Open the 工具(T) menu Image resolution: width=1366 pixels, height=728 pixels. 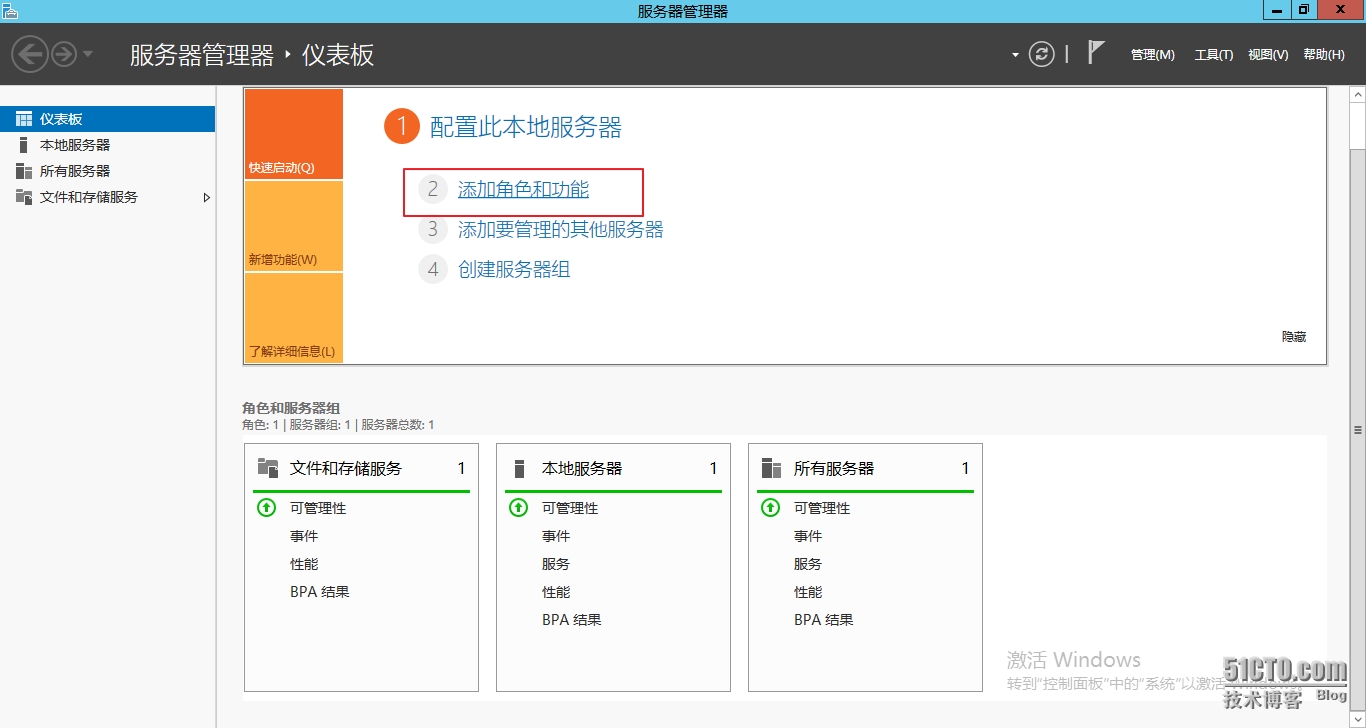[x=1213, y=55]
